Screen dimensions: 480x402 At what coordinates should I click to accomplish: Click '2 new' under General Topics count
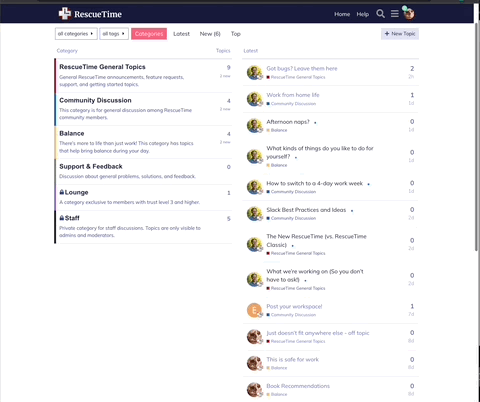(225, 76)
